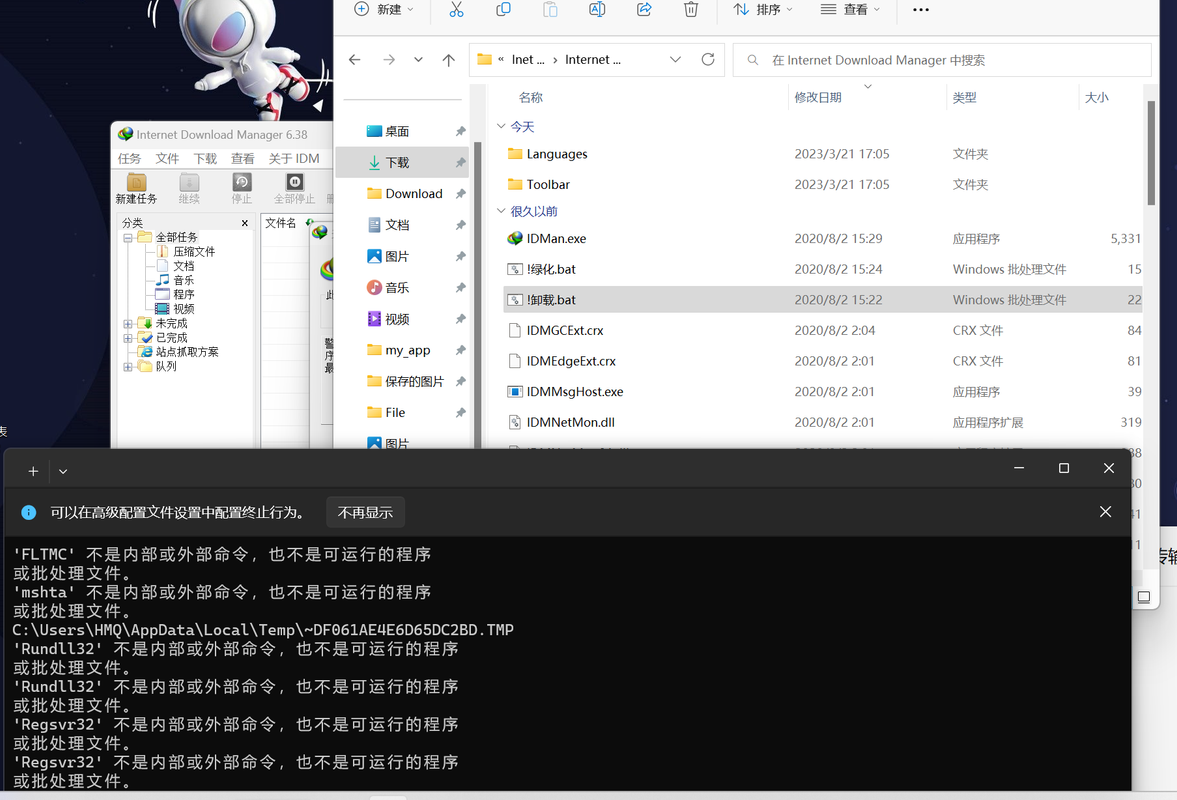
Task: Open the three-dots more options menu
Action: 921,10
